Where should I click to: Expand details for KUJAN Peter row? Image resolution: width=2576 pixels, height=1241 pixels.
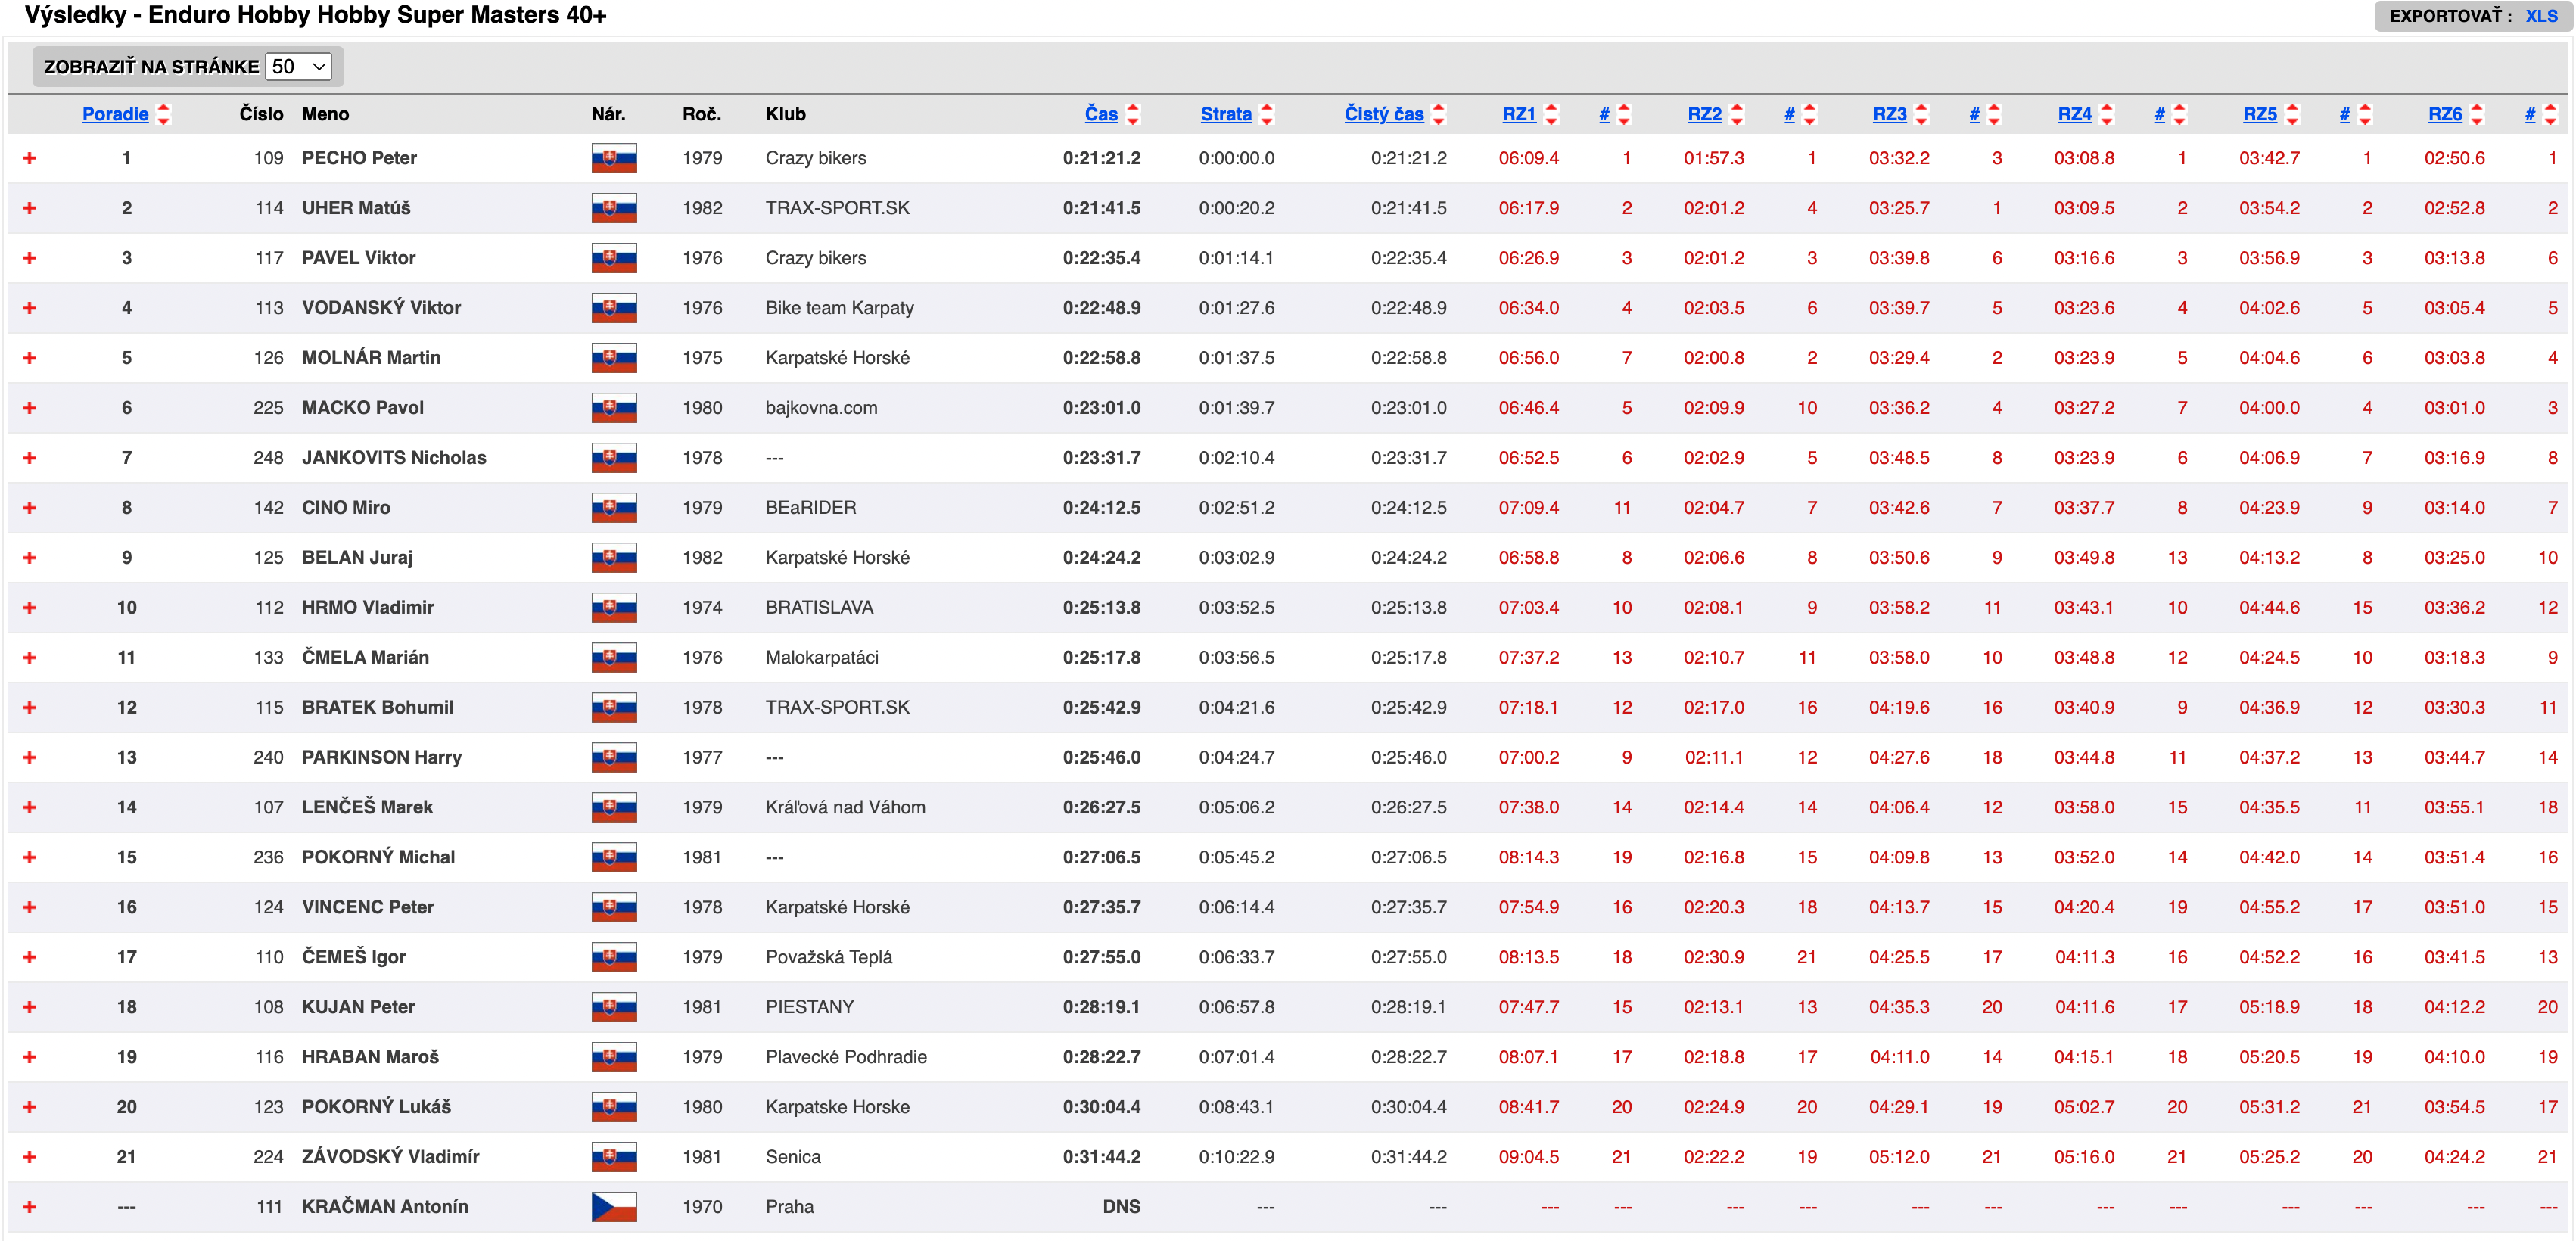(x=29, y=1008)
